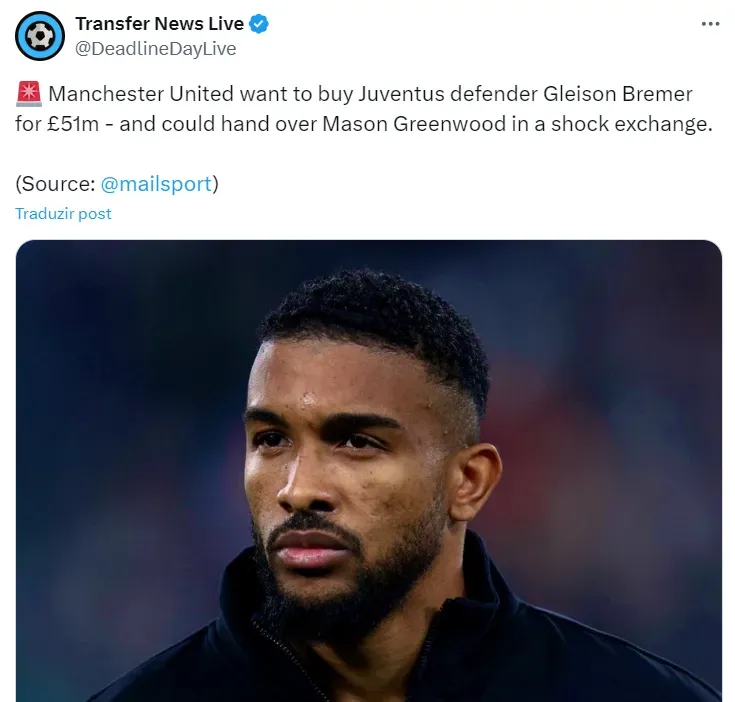Open the Transfer News Live profile avatar
Screen dimensions: 735x702
(x=40, y=36)
